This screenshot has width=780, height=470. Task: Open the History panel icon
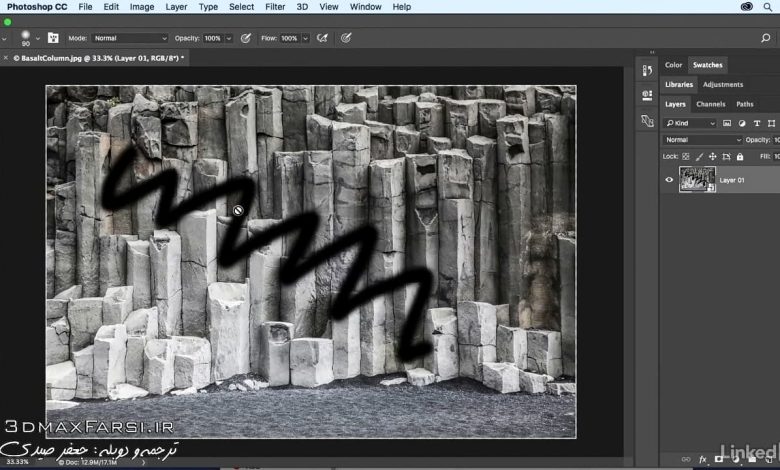click(647, 71)
